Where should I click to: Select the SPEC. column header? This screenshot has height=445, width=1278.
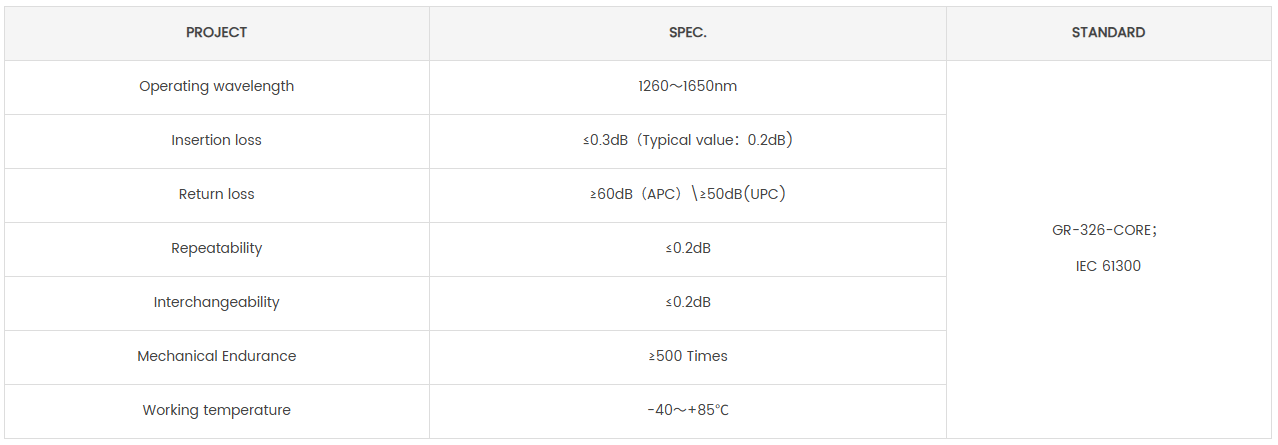tap(687, 32)
